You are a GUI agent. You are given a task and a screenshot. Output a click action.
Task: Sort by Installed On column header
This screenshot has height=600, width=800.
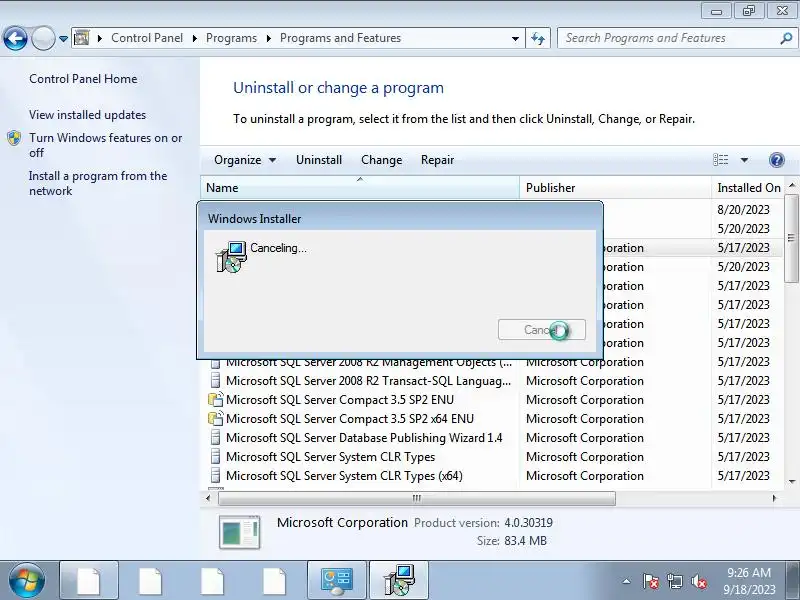[748, 188]
